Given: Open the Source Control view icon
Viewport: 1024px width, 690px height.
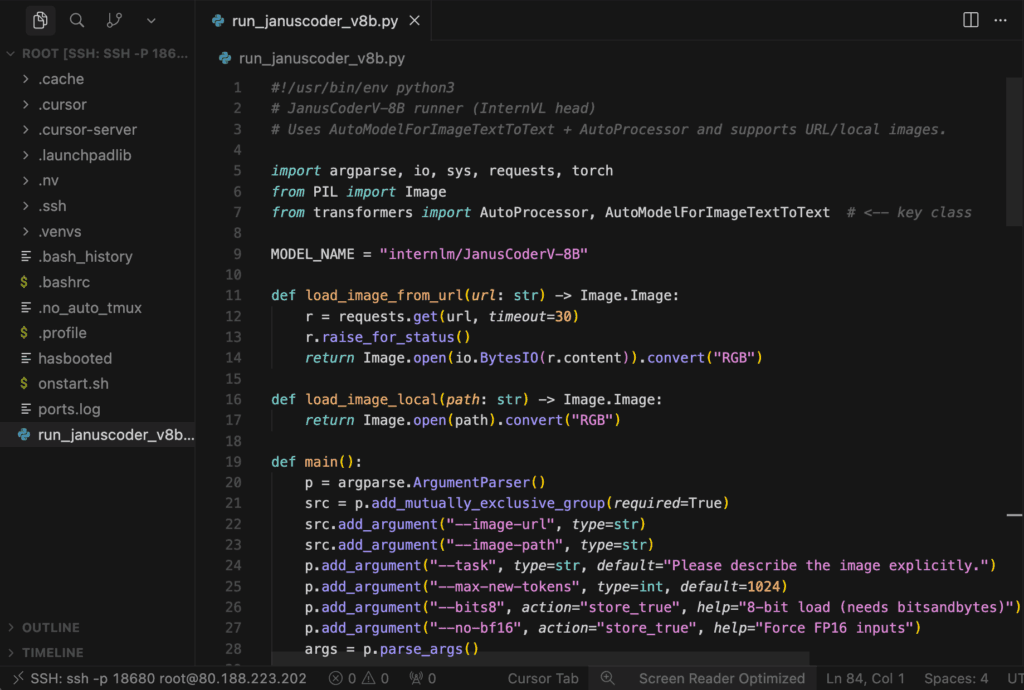Looking at the screenshot, I should pyautogui.click(x=114, y=20).
